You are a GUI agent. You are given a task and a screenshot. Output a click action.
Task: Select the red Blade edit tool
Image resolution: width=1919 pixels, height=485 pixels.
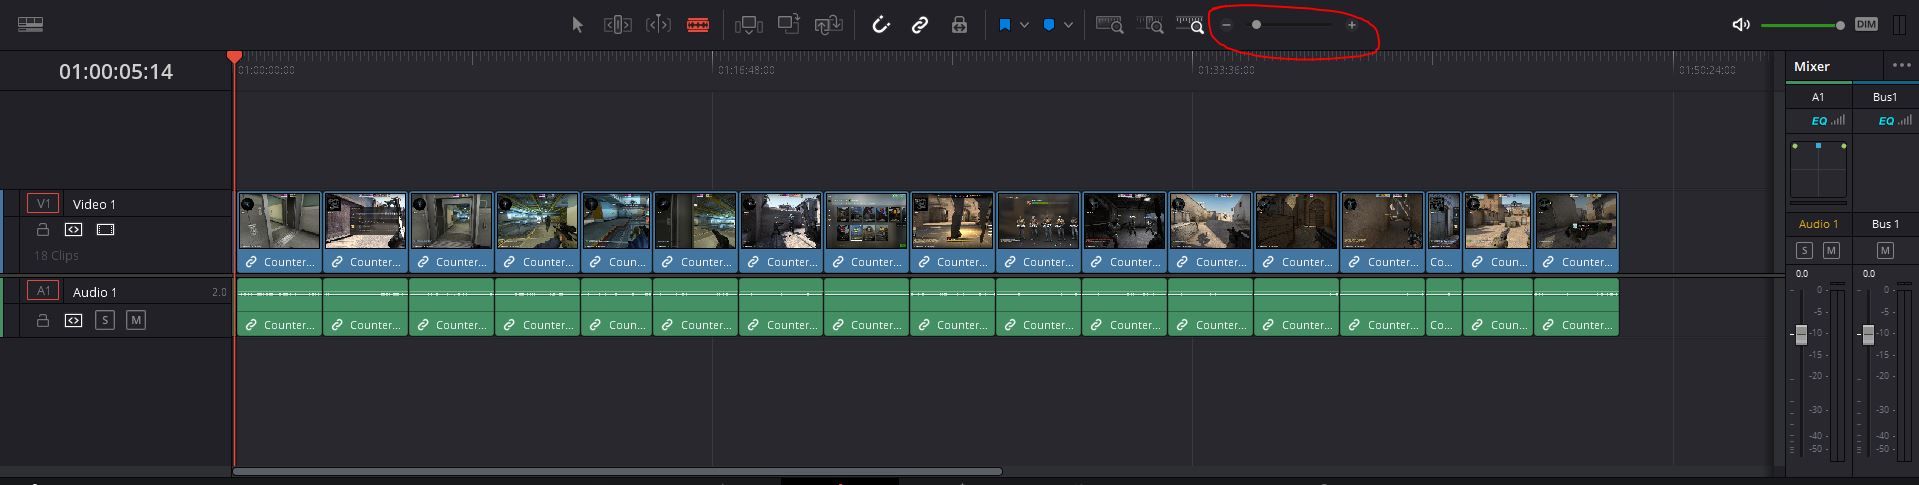(x=698, y=25)
